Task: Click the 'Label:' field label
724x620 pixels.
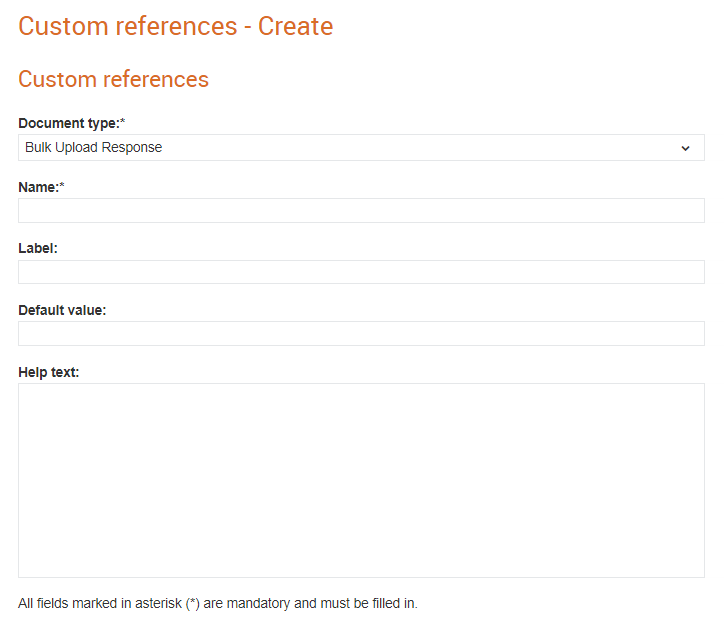Action: tap(38, 248)
